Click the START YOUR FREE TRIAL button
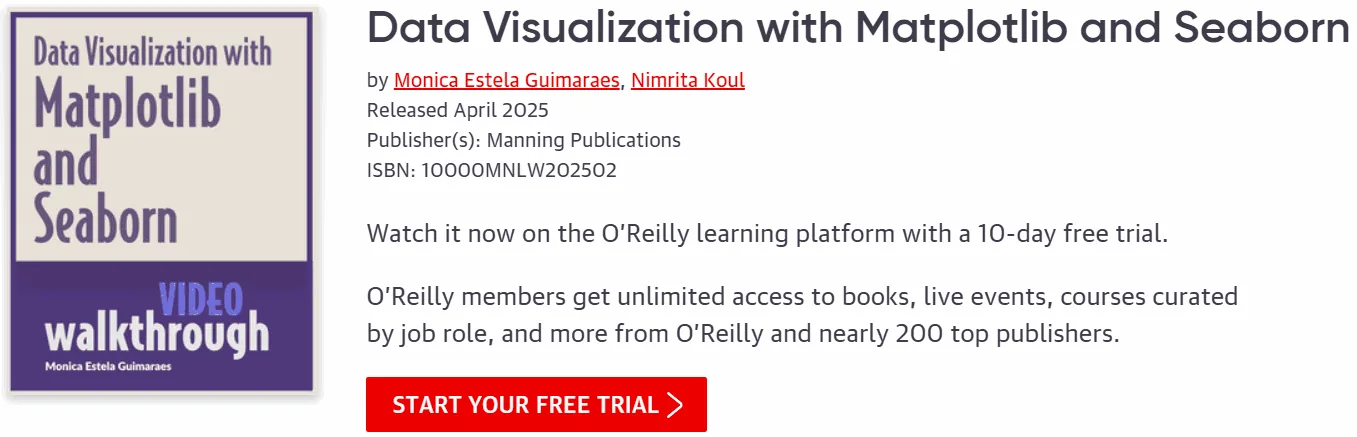1357x437 pixels. (536, 404)
